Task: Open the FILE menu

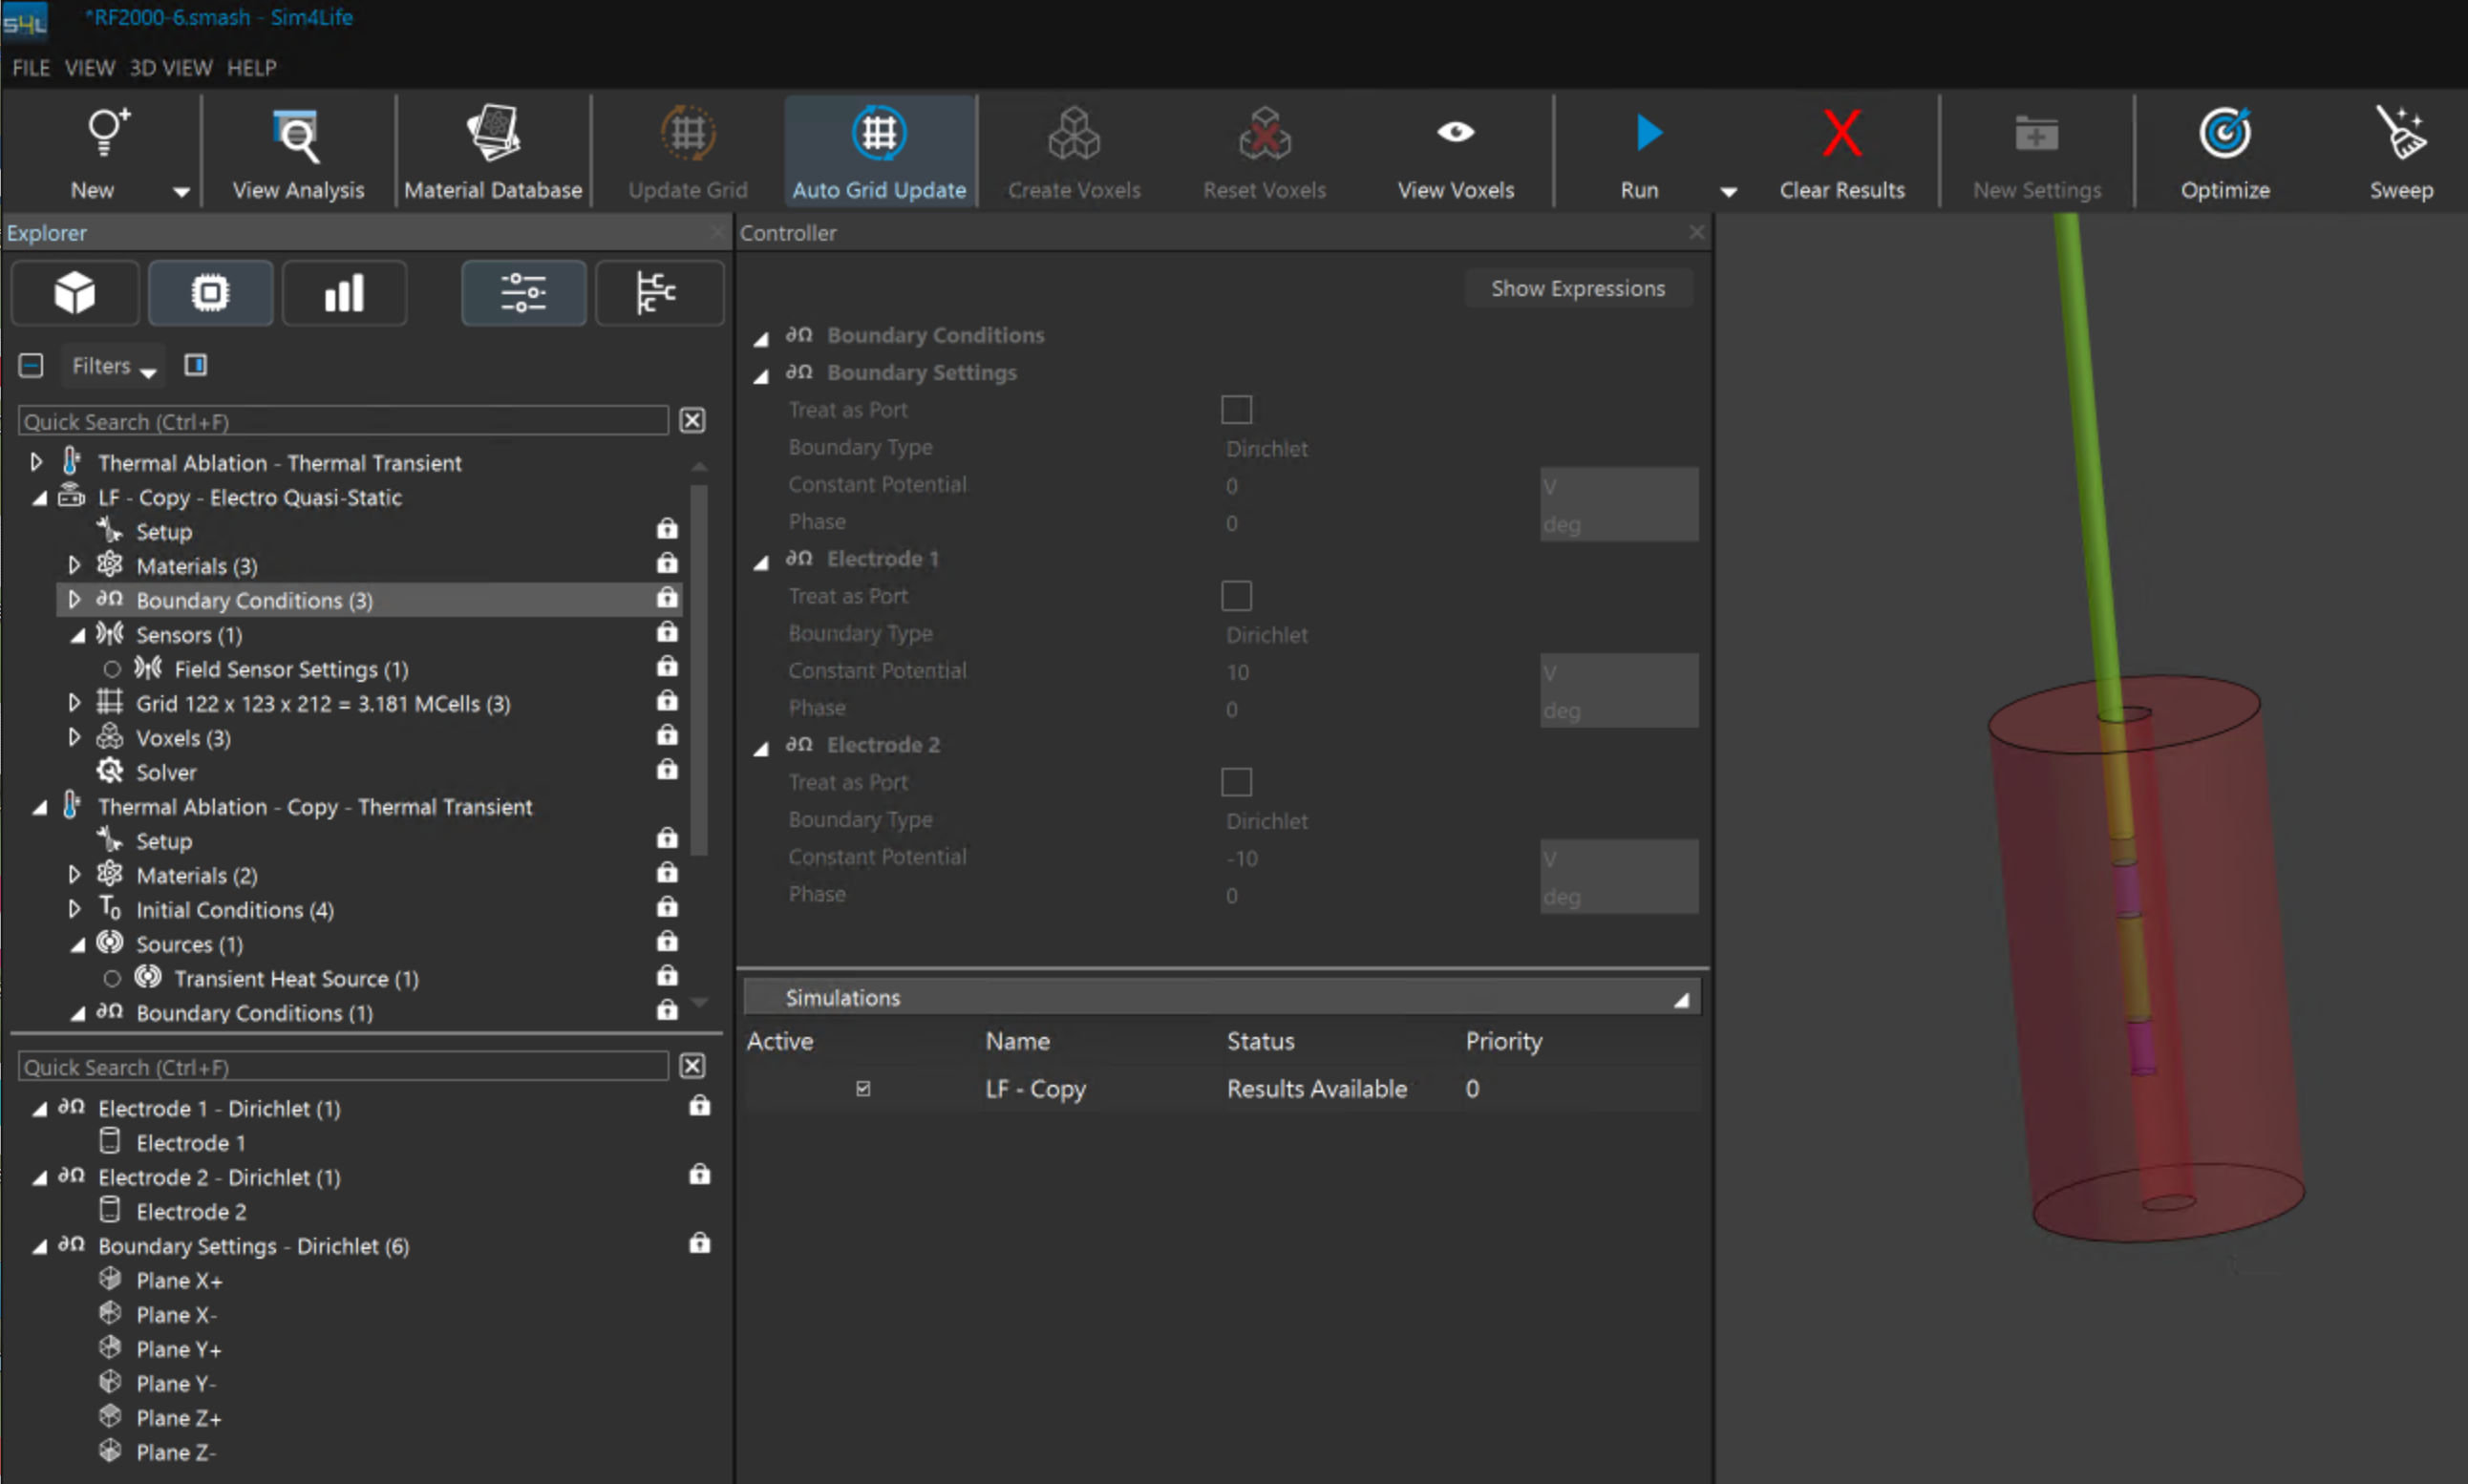Action: point(30,68)
